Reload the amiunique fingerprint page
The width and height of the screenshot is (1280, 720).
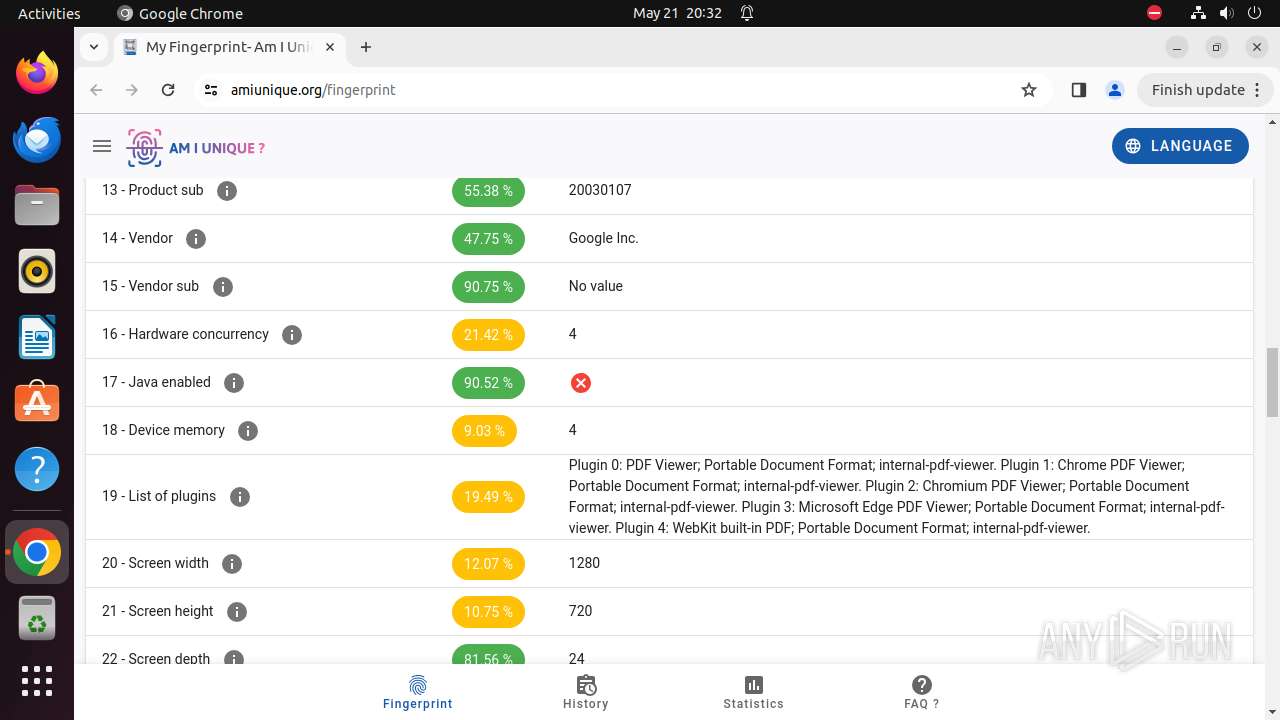168,90
